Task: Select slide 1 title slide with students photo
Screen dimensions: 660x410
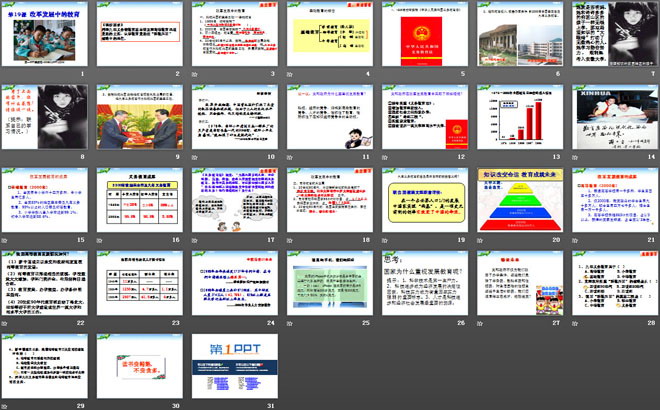Action: (42, 35)
